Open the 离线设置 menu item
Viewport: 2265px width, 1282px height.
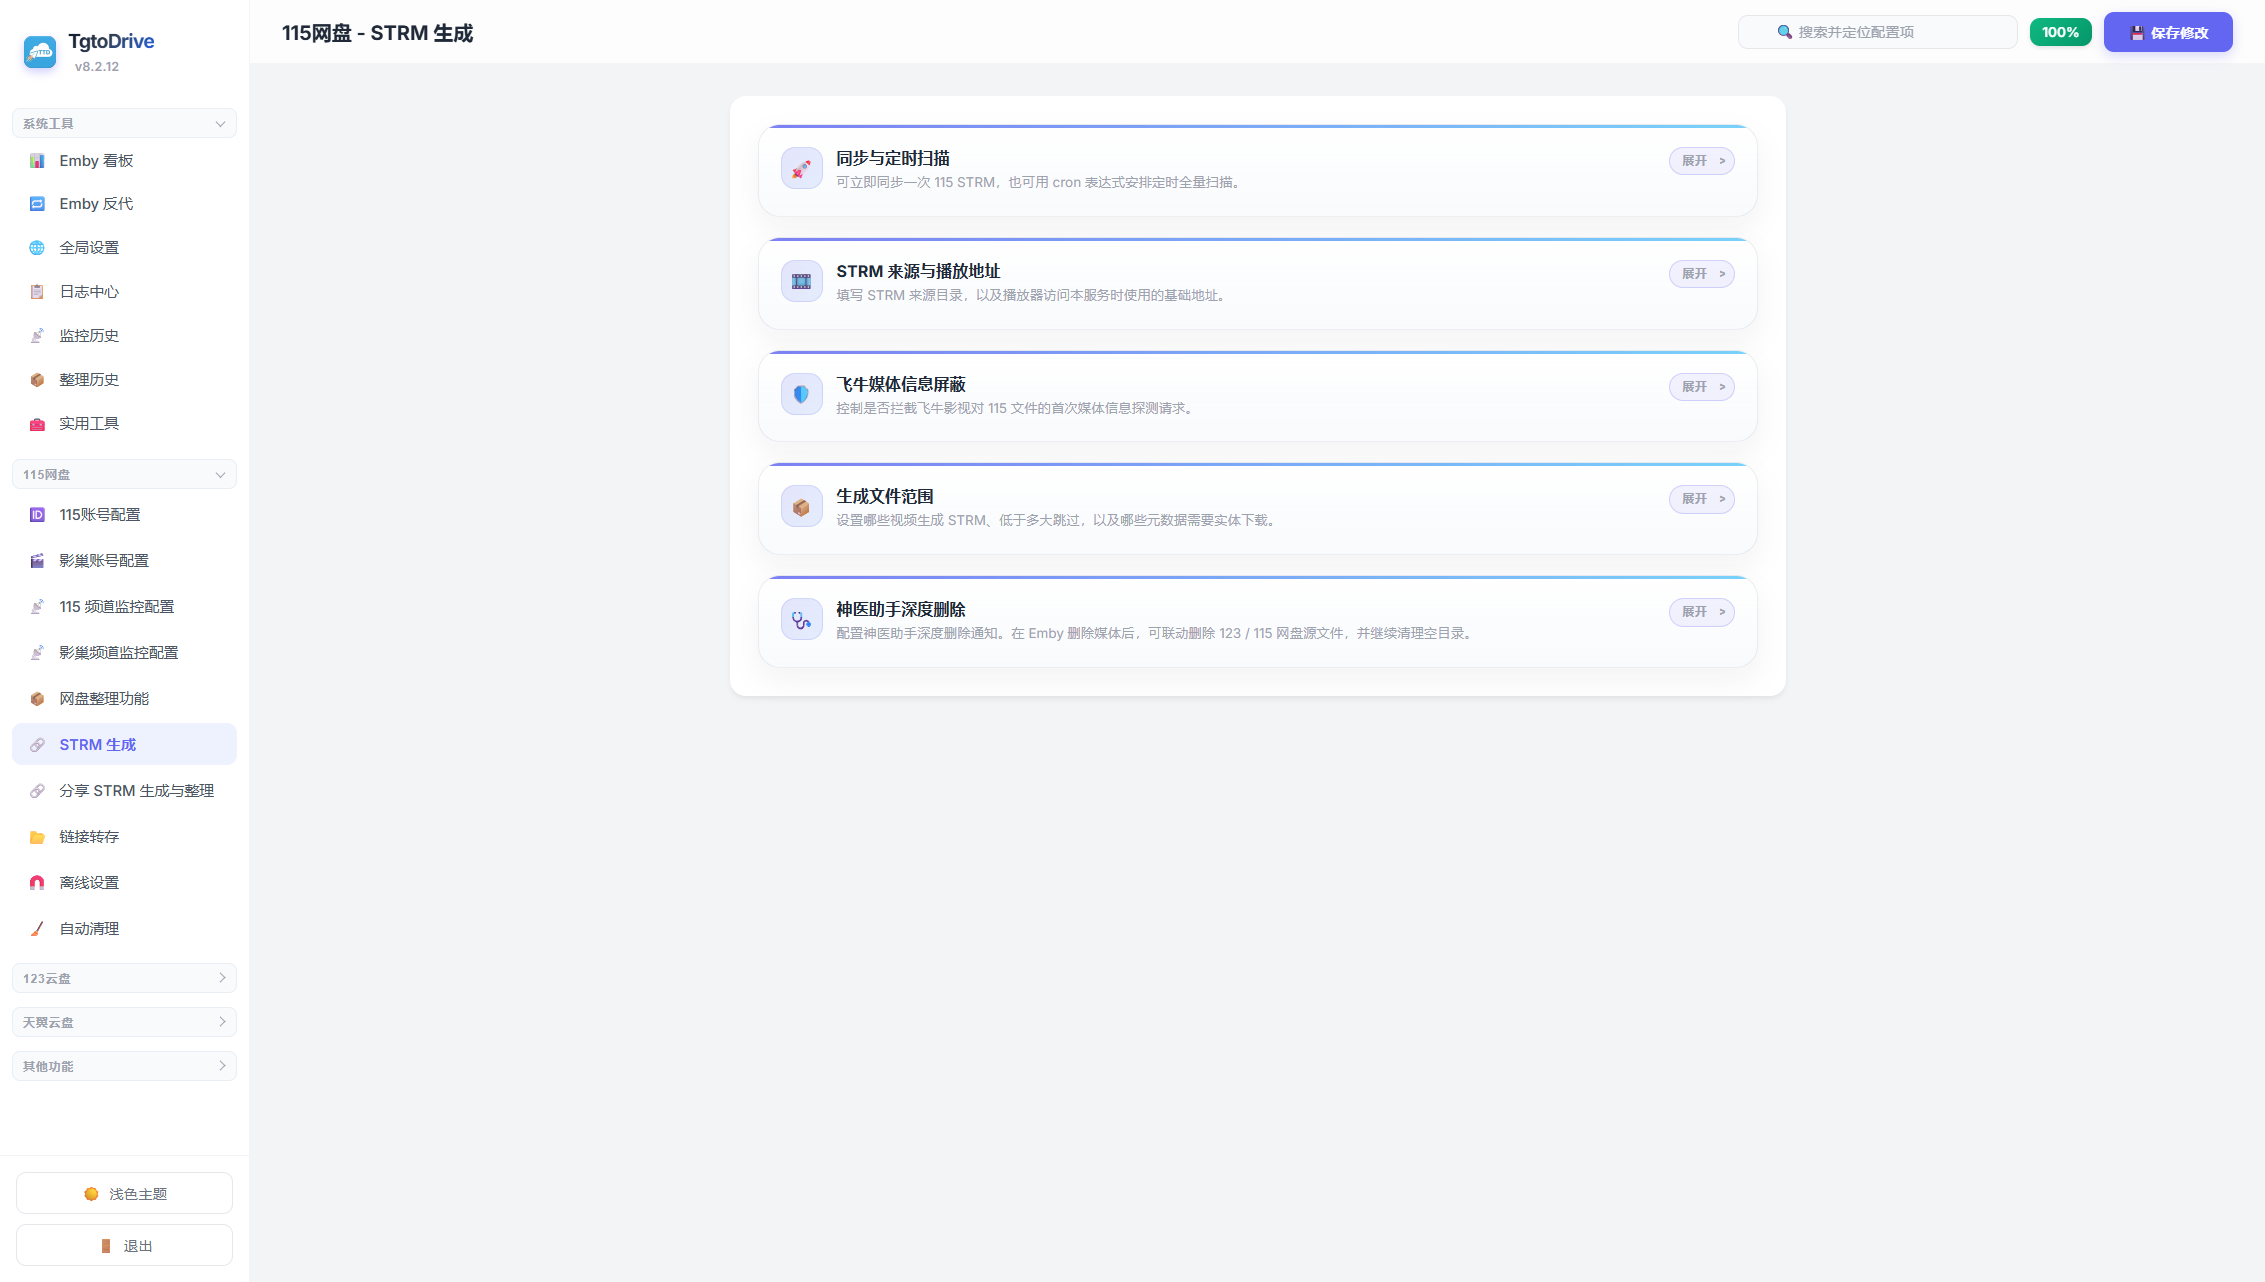point(124,883)
